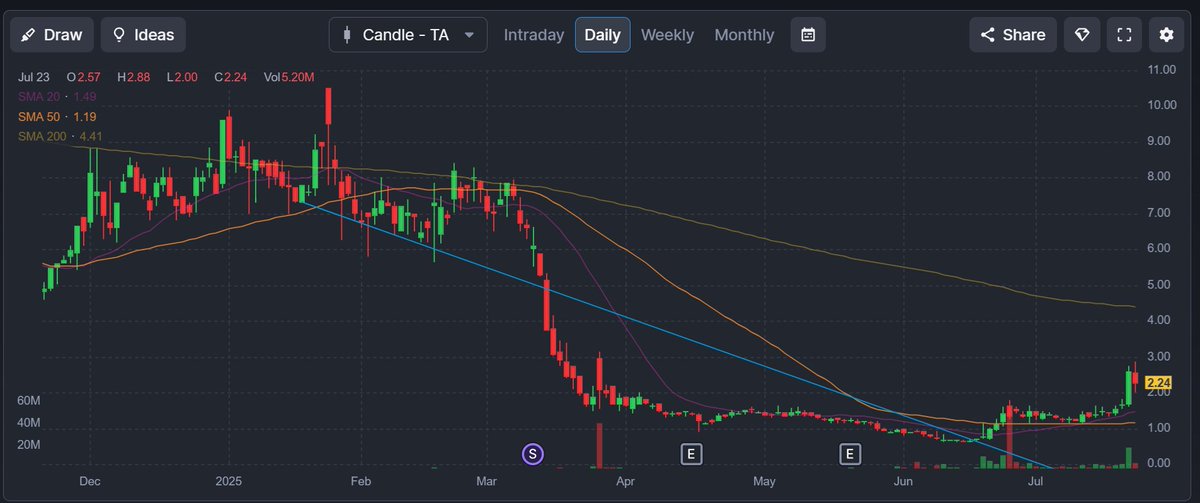
Task: Click the dropdown arrow next to Candle - TA
Action: click(469, 35)
